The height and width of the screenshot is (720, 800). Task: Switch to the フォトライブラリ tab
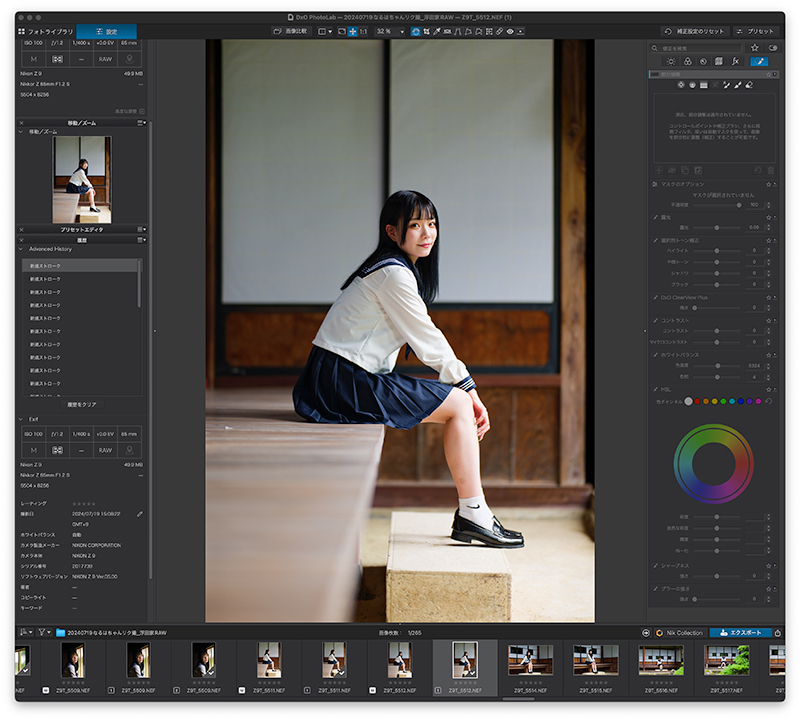click(x=46, y=31)
